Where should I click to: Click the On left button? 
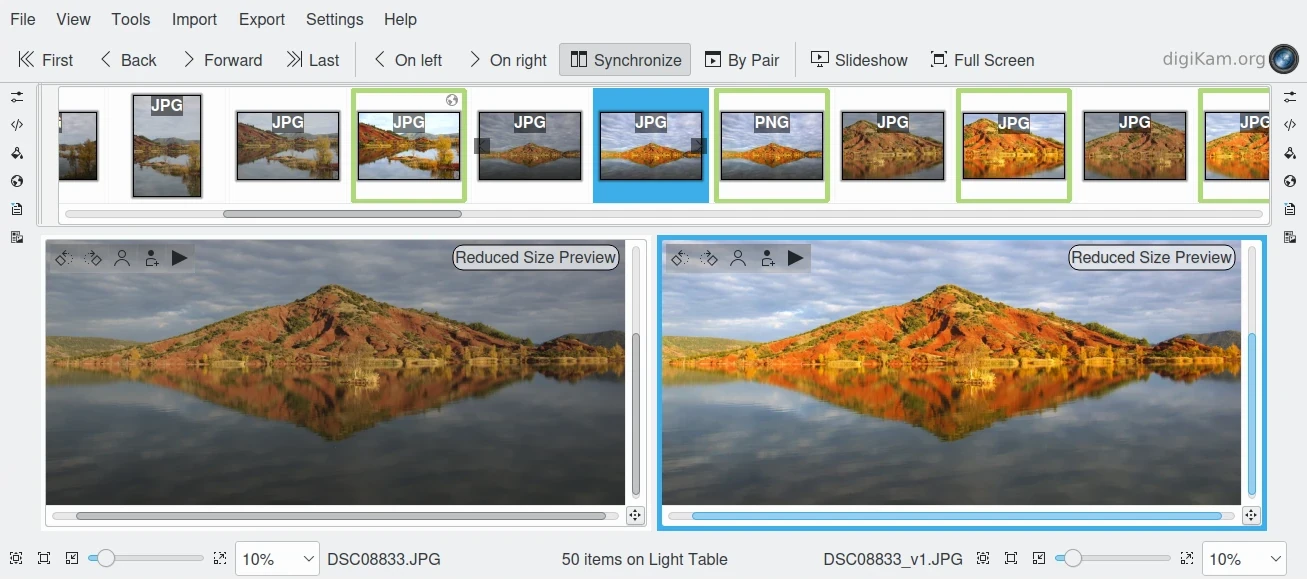pyautogui.click(x=407, y=60)
